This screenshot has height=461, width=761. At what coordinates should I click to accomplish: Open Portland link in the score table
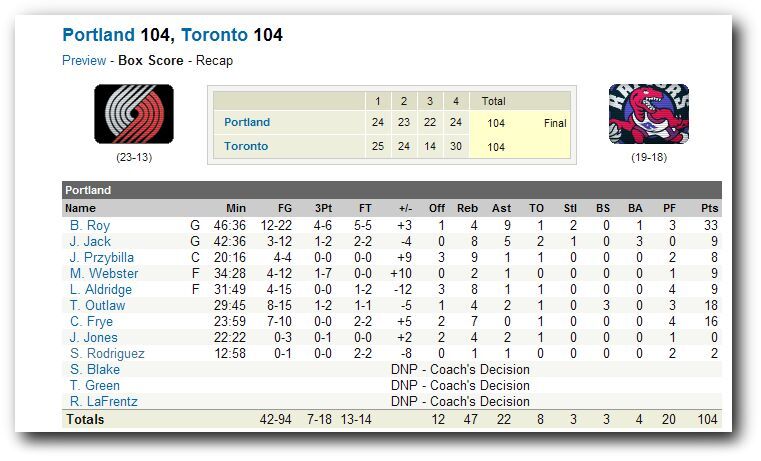(247, 122)
